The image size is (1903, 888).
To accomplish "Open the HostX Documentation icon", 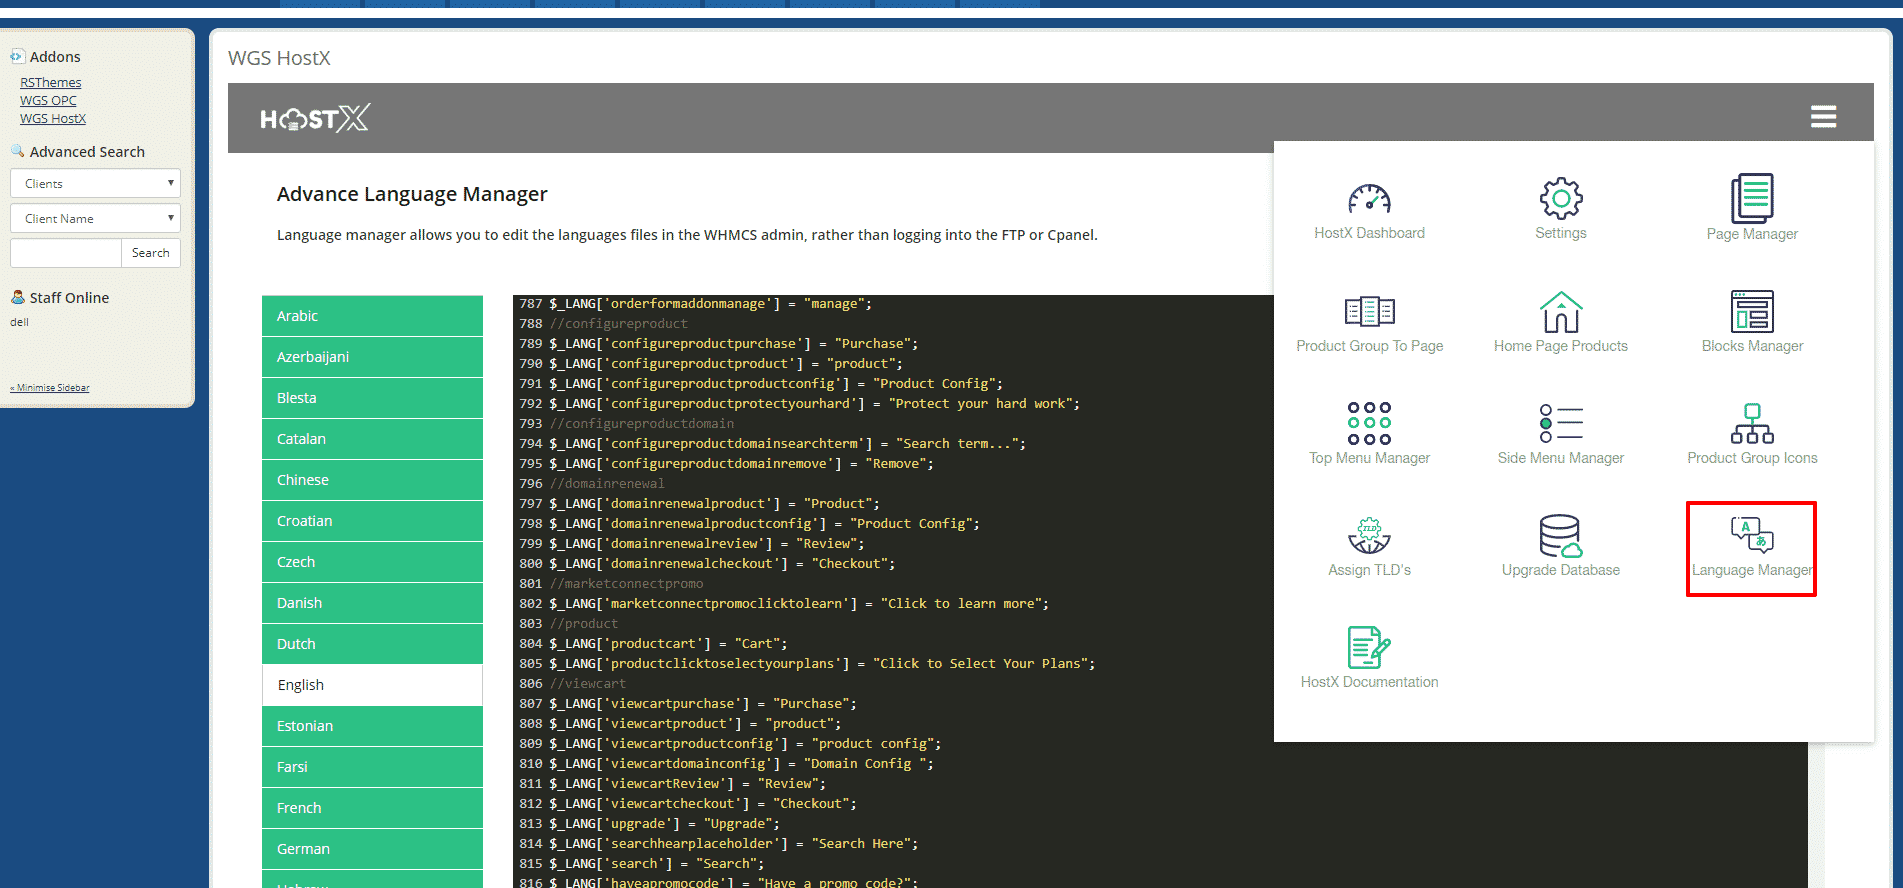I will [x=1369, y=649].
